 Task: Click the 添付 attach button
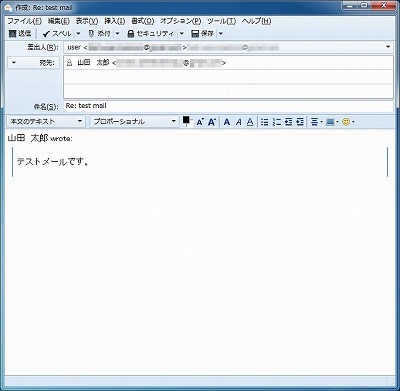tap(100, 33)
